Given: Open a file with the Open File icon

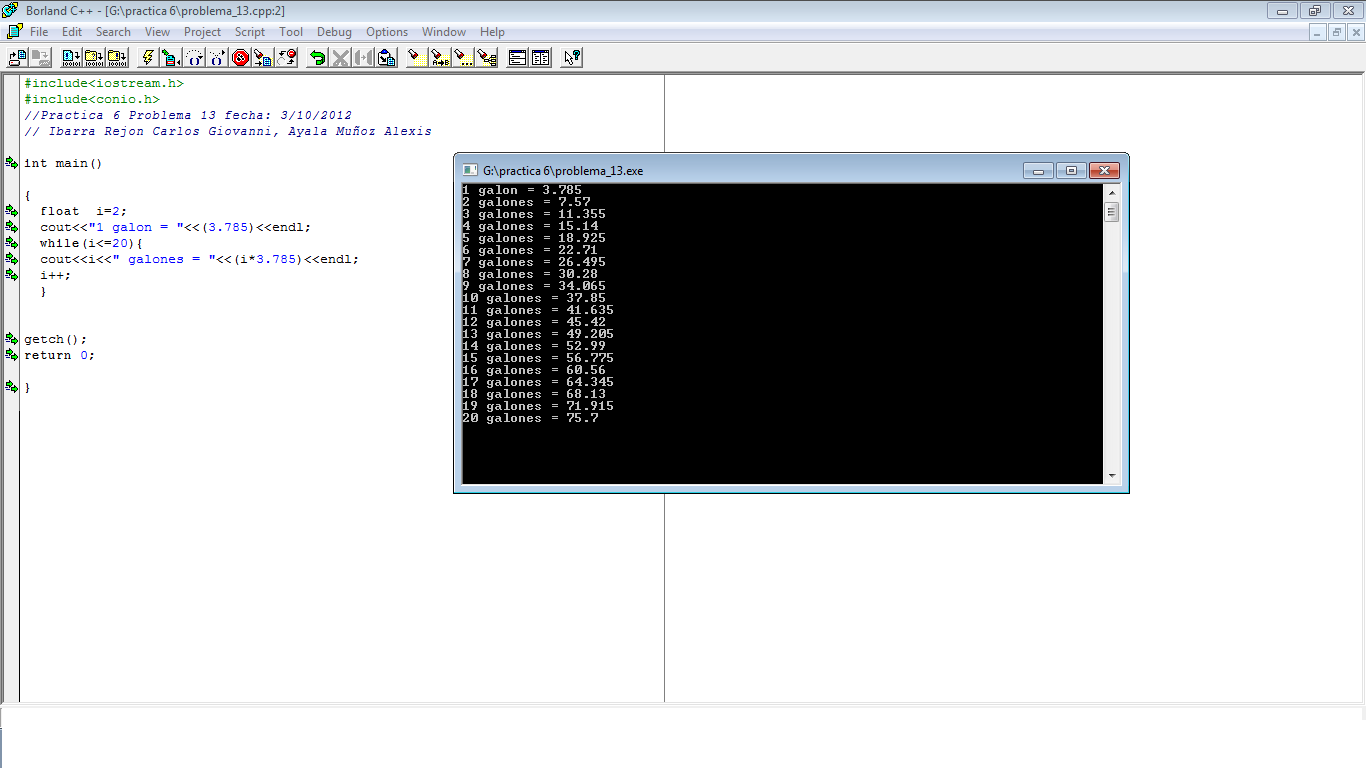Looking at the screenshot, I should 16,57.
